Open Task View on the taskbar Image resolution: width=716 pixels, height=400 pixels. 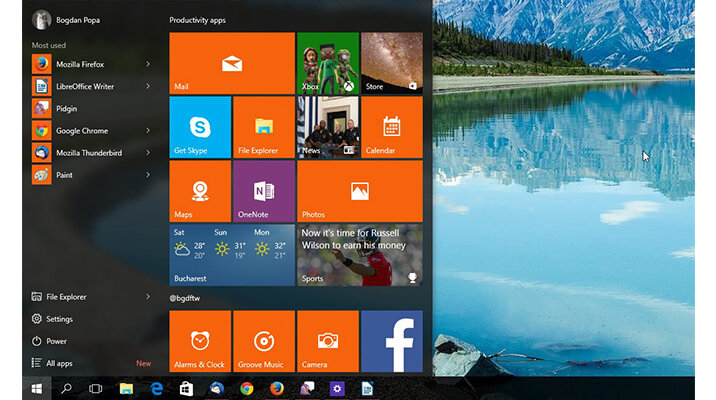(95, 389)
